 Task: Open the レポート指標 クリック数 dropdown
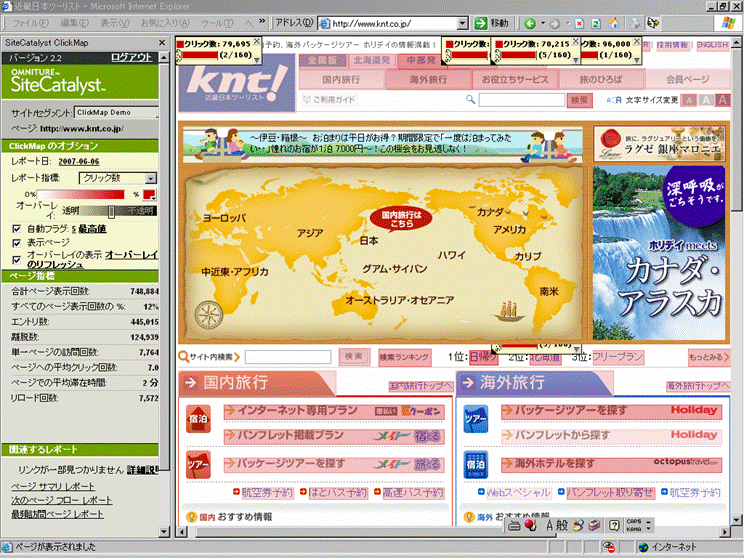(150, 177)
